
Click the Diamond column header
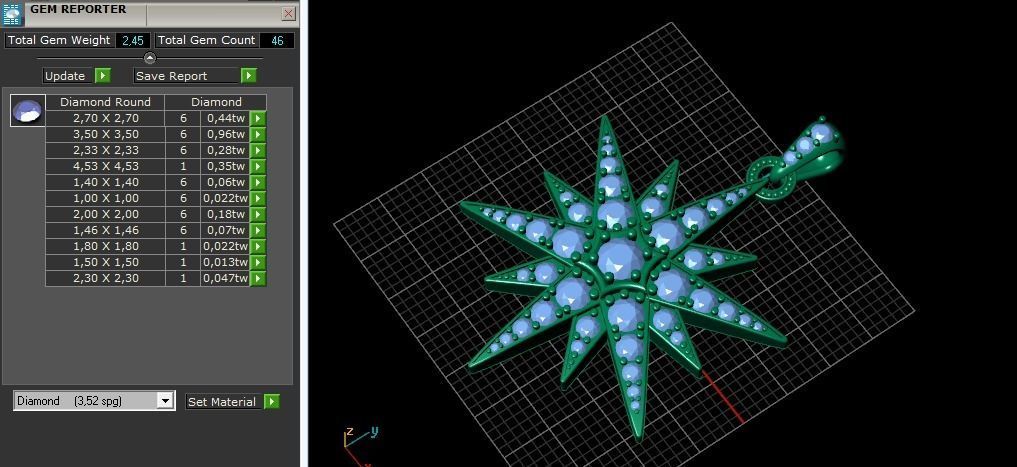pyautogui.click(x=216, y=102)
